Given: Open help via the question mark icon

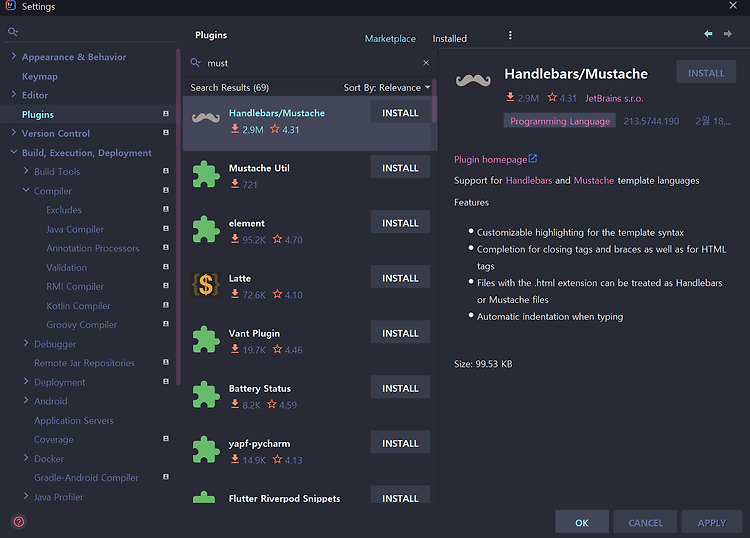Looking at the screenshot, I should tap(19, 521).
